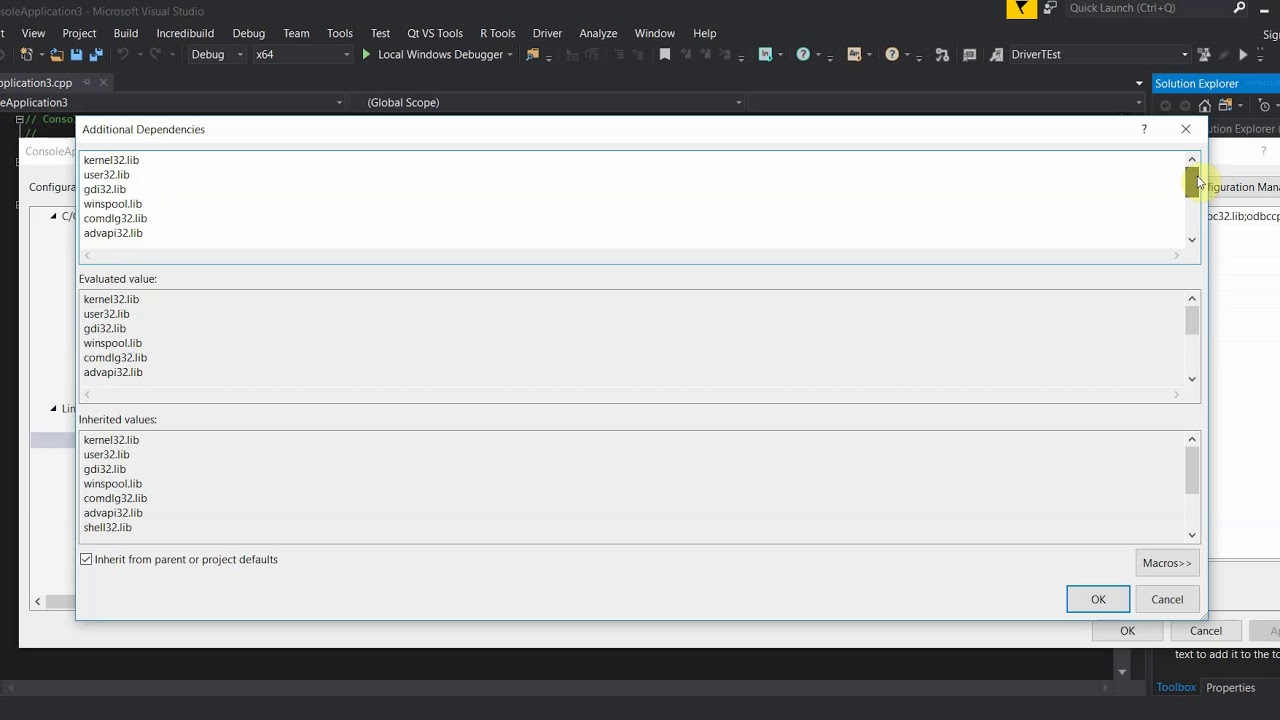Open the x64 platform dropdown
The height and width of the screenshot is (720, 1280).
click(x=302, y=55)
